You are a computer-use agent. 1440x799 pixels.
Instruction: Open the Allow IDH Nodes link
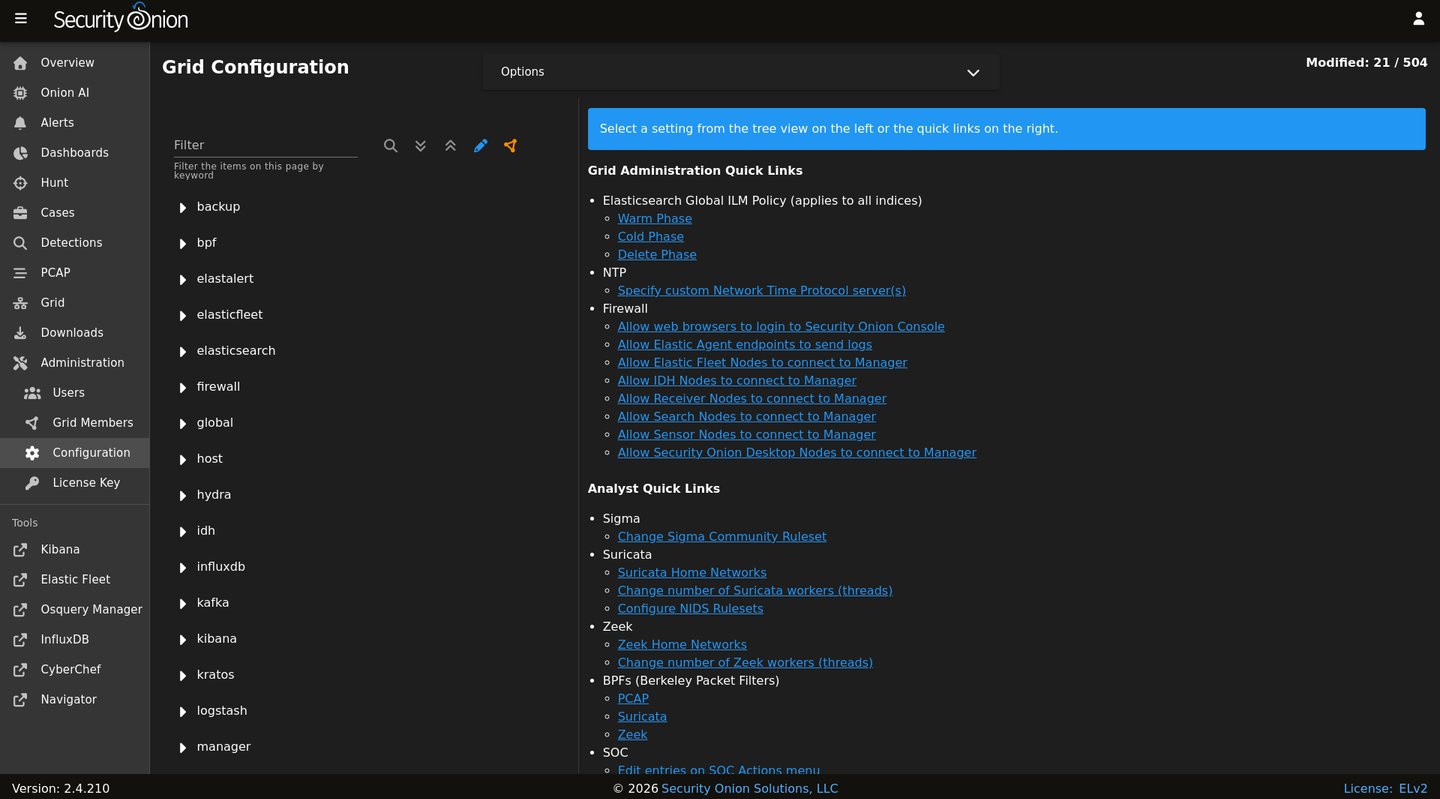point(737,381)
